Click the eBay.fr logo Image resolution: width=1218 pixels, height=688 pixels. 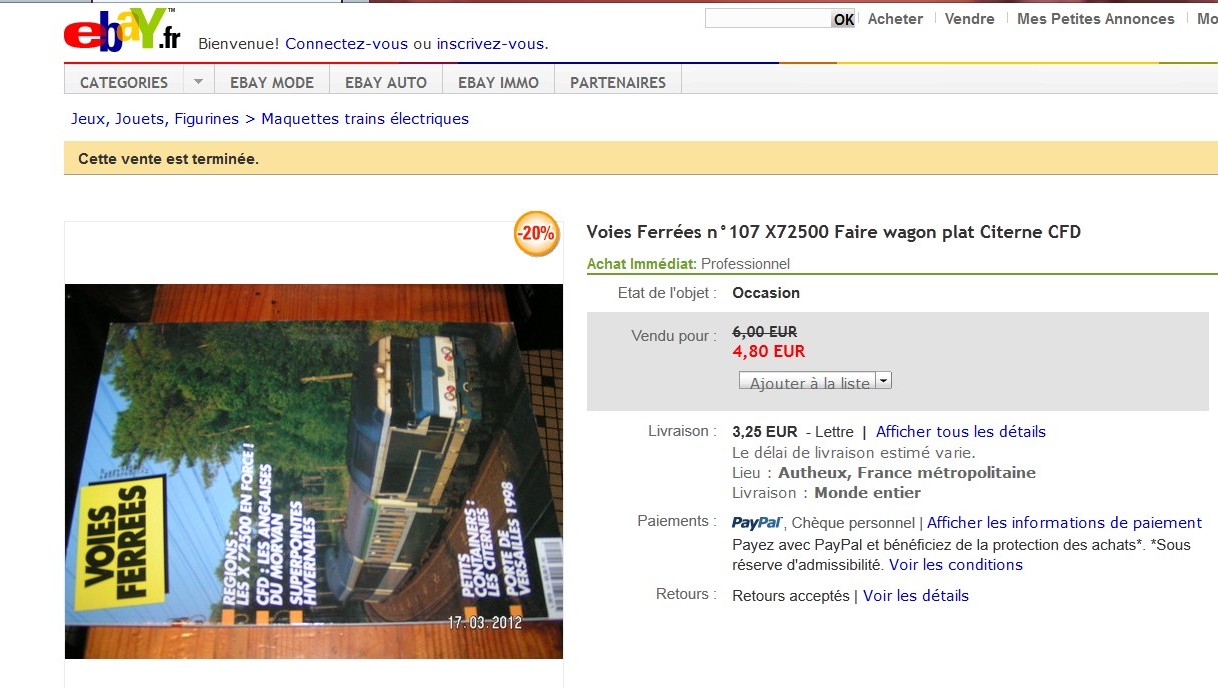tap(122, 30)
